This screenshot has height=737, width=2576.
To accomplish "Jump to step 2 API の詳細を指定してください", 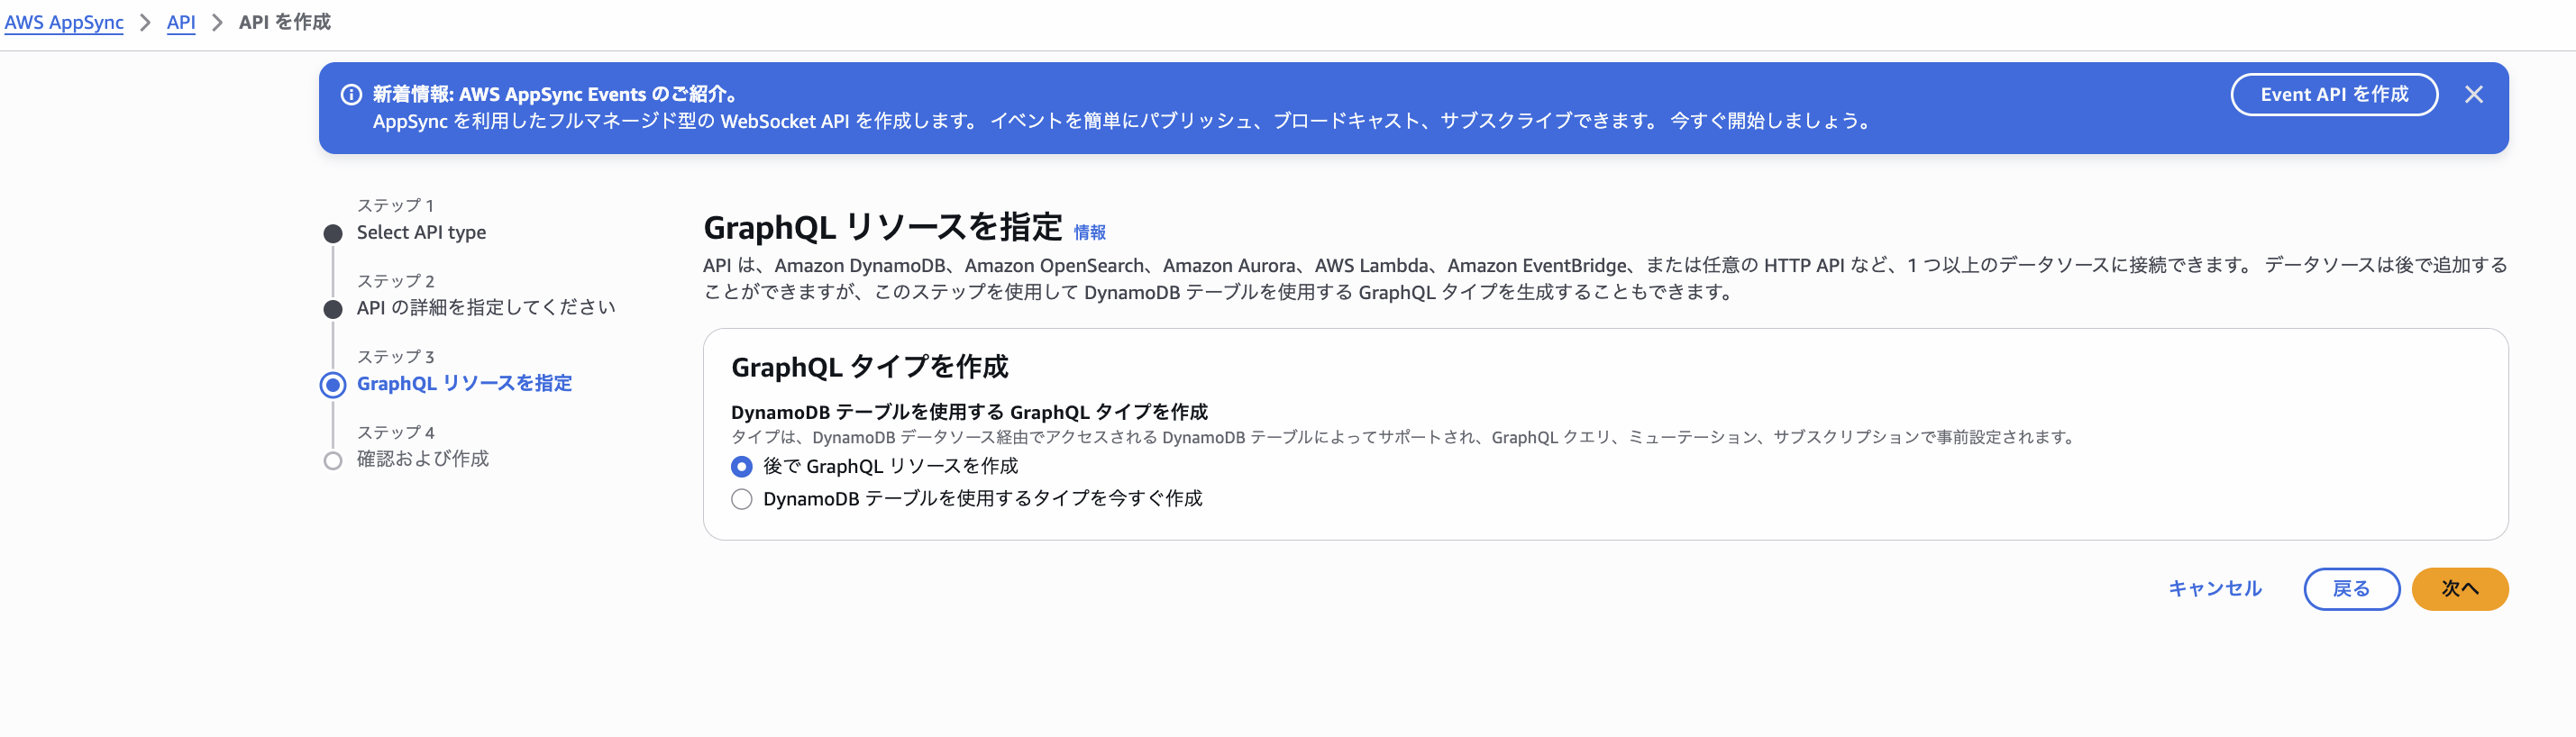I will 486,307.
